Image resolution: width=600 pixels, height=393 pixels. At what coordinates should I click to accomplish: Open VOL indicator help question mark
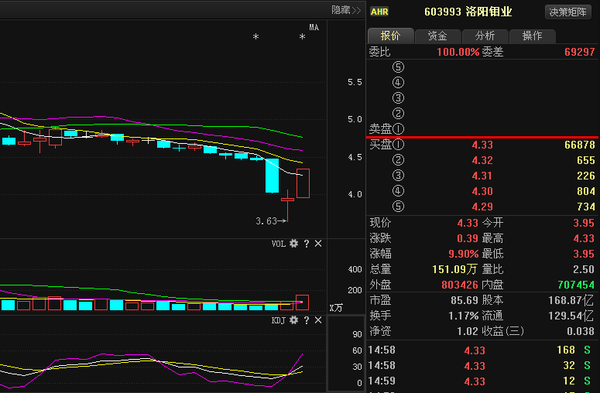306,244
